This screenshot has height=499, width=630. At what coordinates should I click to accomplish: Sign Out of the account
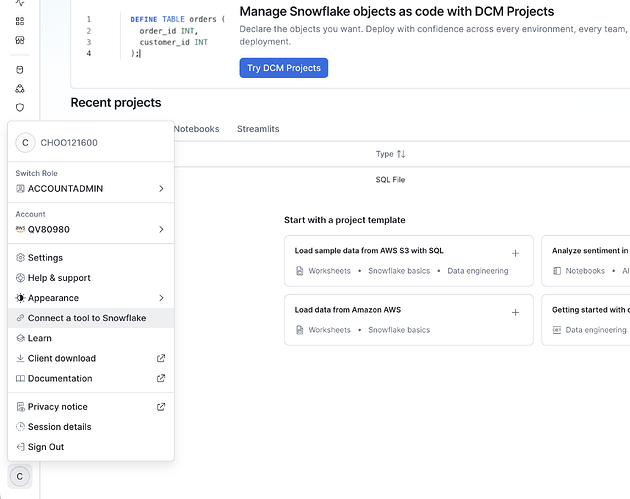coord(91,447)
